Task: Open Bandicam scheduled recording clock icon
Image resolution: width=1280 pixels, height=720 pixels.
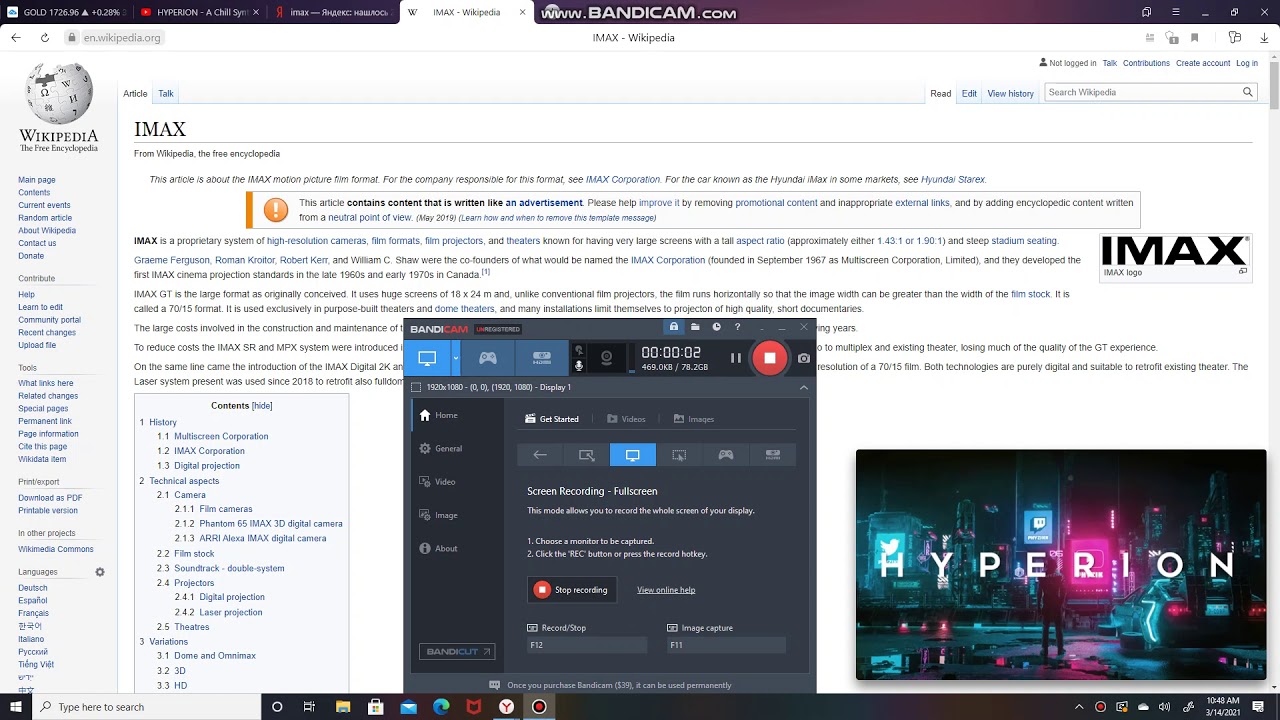Action: (x=716, y=327)
